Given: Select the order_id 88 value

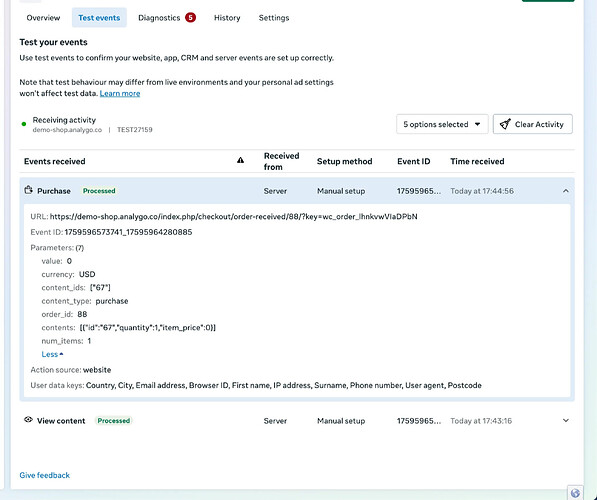Looking at the screenshot, I should (82, 314).
